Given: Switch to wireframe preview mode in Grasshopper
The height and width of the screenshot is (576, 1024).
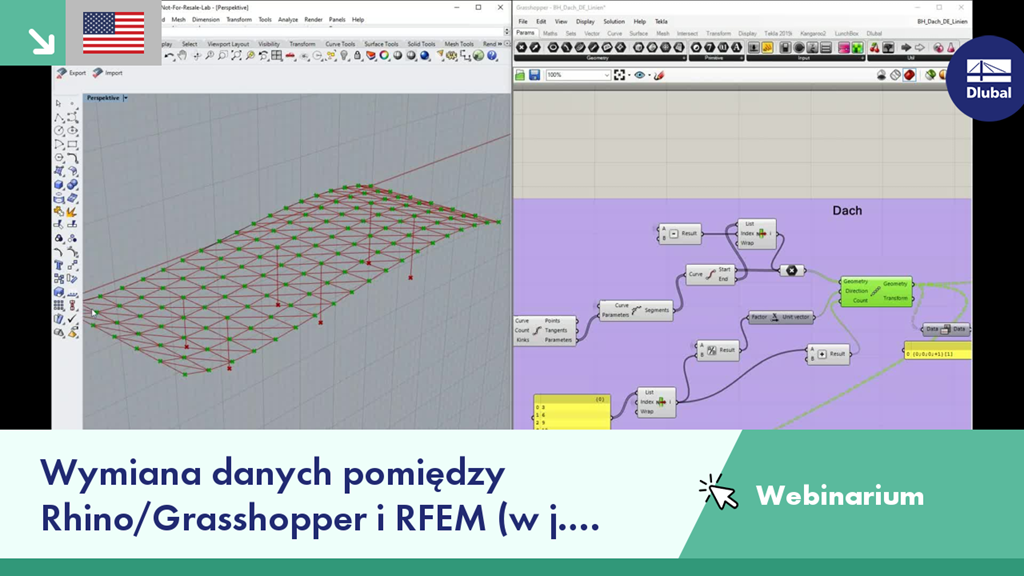Looking at the screenshot, I should (x=895, y=75).
